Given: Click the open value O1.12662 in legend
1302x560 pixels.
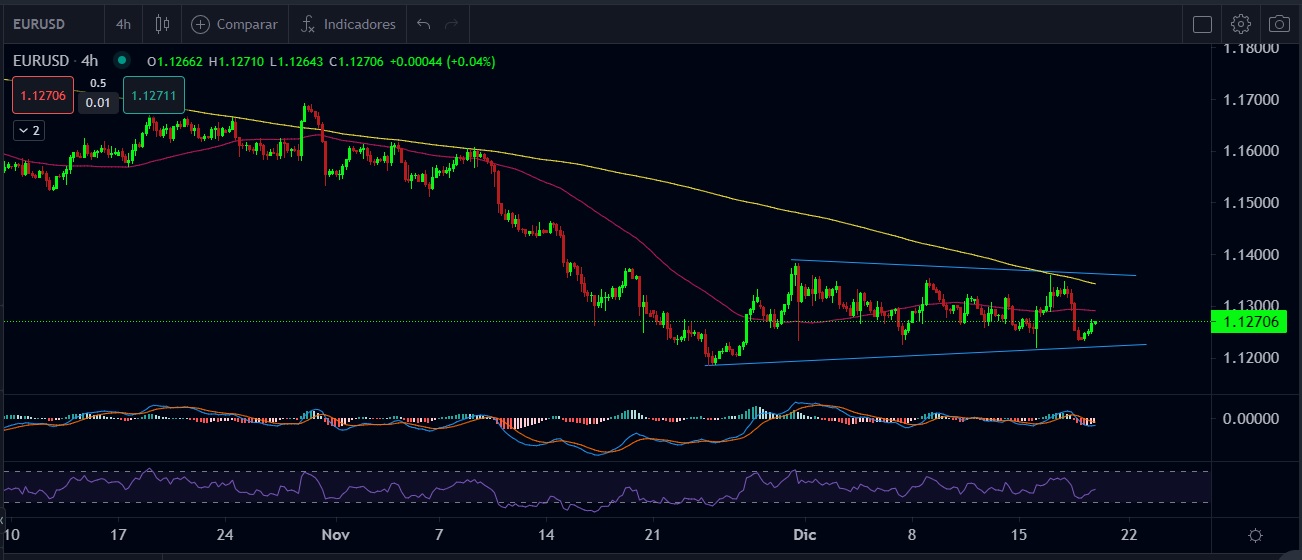Looking at the screenshot, I should click(x=175, y=61).
